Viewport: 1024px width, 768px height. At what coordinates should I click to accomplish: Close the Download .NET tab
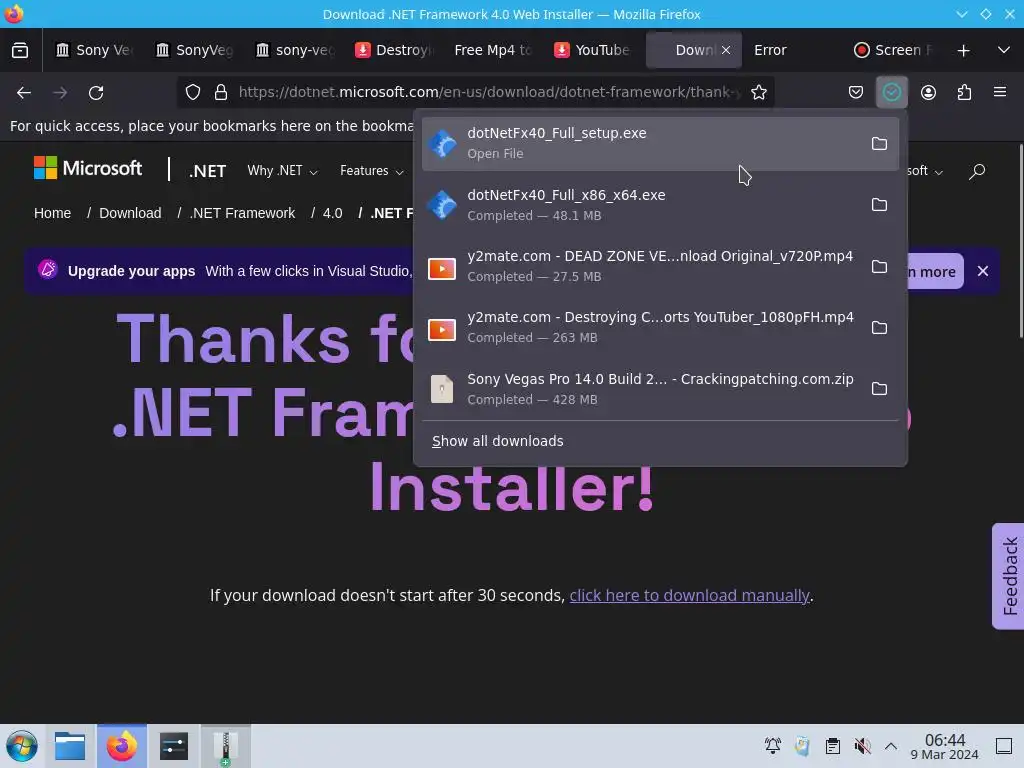[x=726, y=50]
